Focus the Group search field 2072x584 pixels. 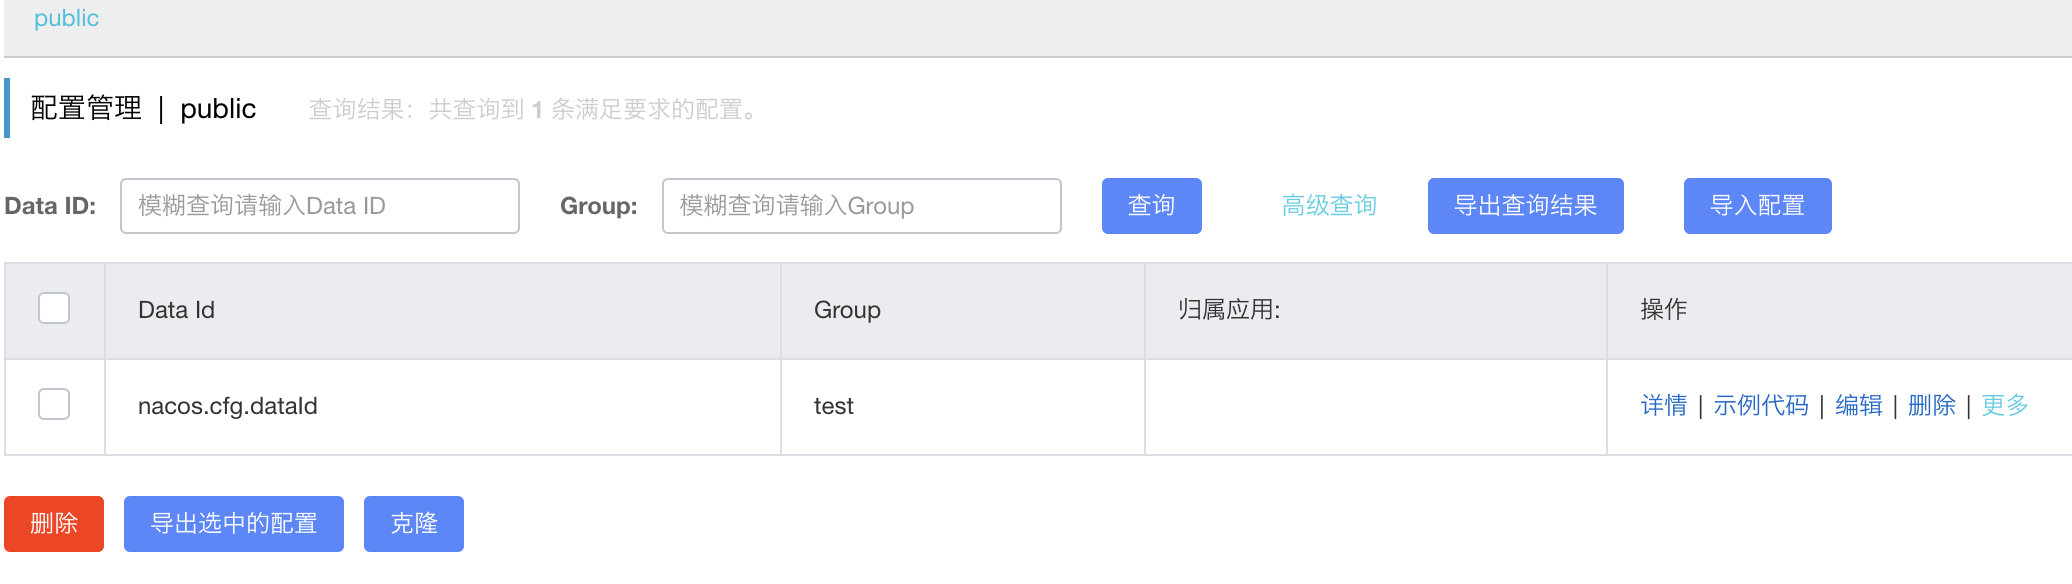[861, 206]
